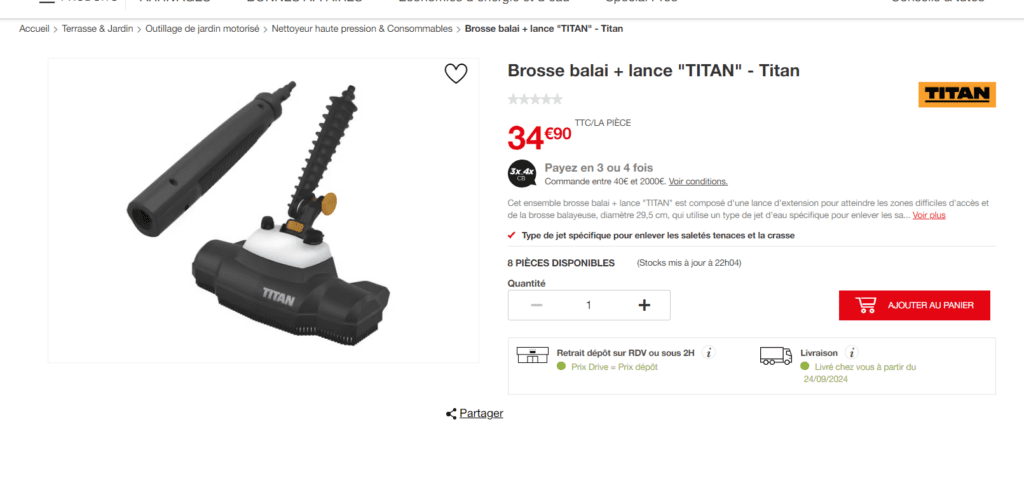Decrease quantity with the minus button

coord(536,305)
